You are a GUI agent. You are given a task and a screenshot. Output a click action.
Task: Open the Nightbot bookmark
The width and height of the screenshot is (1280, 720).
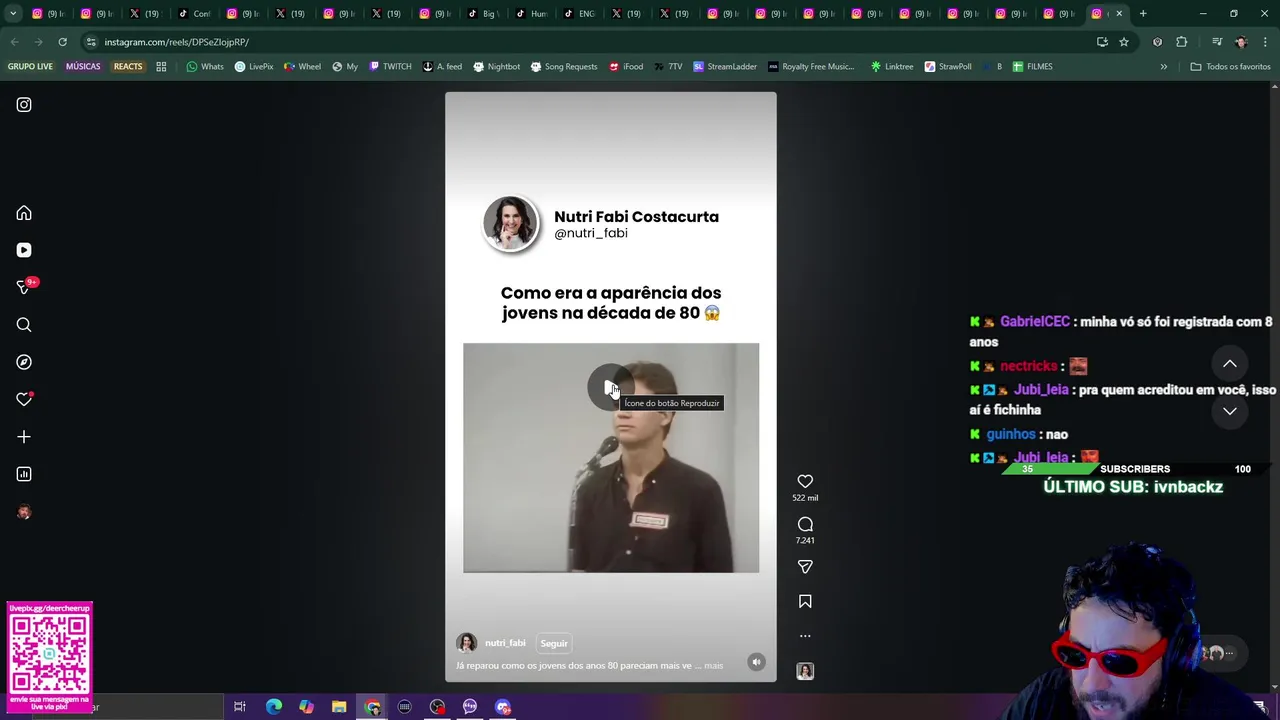point(496,67)
